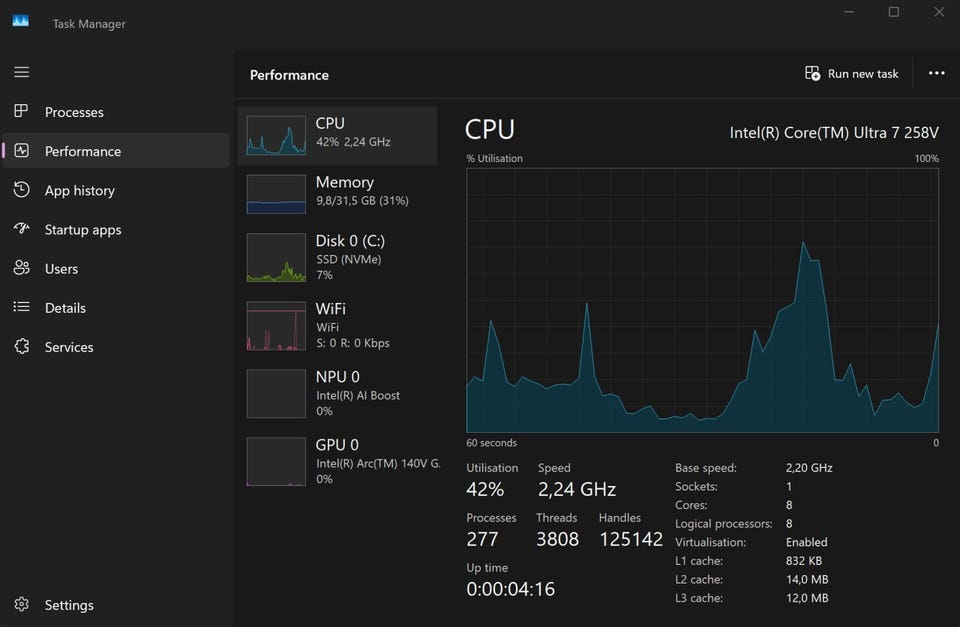Close the Task Manager window
This screenshot has width=960, height=627.
coord(939,12)
